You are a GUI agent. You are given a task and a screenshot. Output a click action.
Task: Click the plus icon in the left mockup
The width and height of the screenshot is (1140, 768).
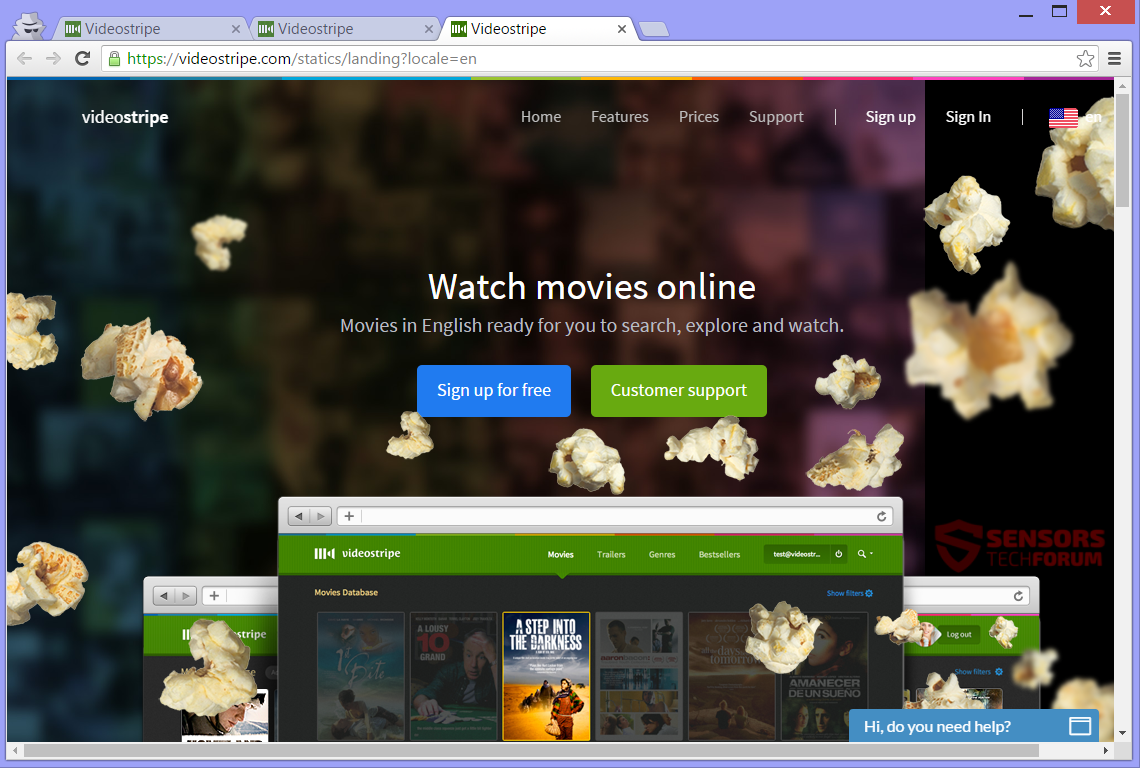[x=214, y=596]
